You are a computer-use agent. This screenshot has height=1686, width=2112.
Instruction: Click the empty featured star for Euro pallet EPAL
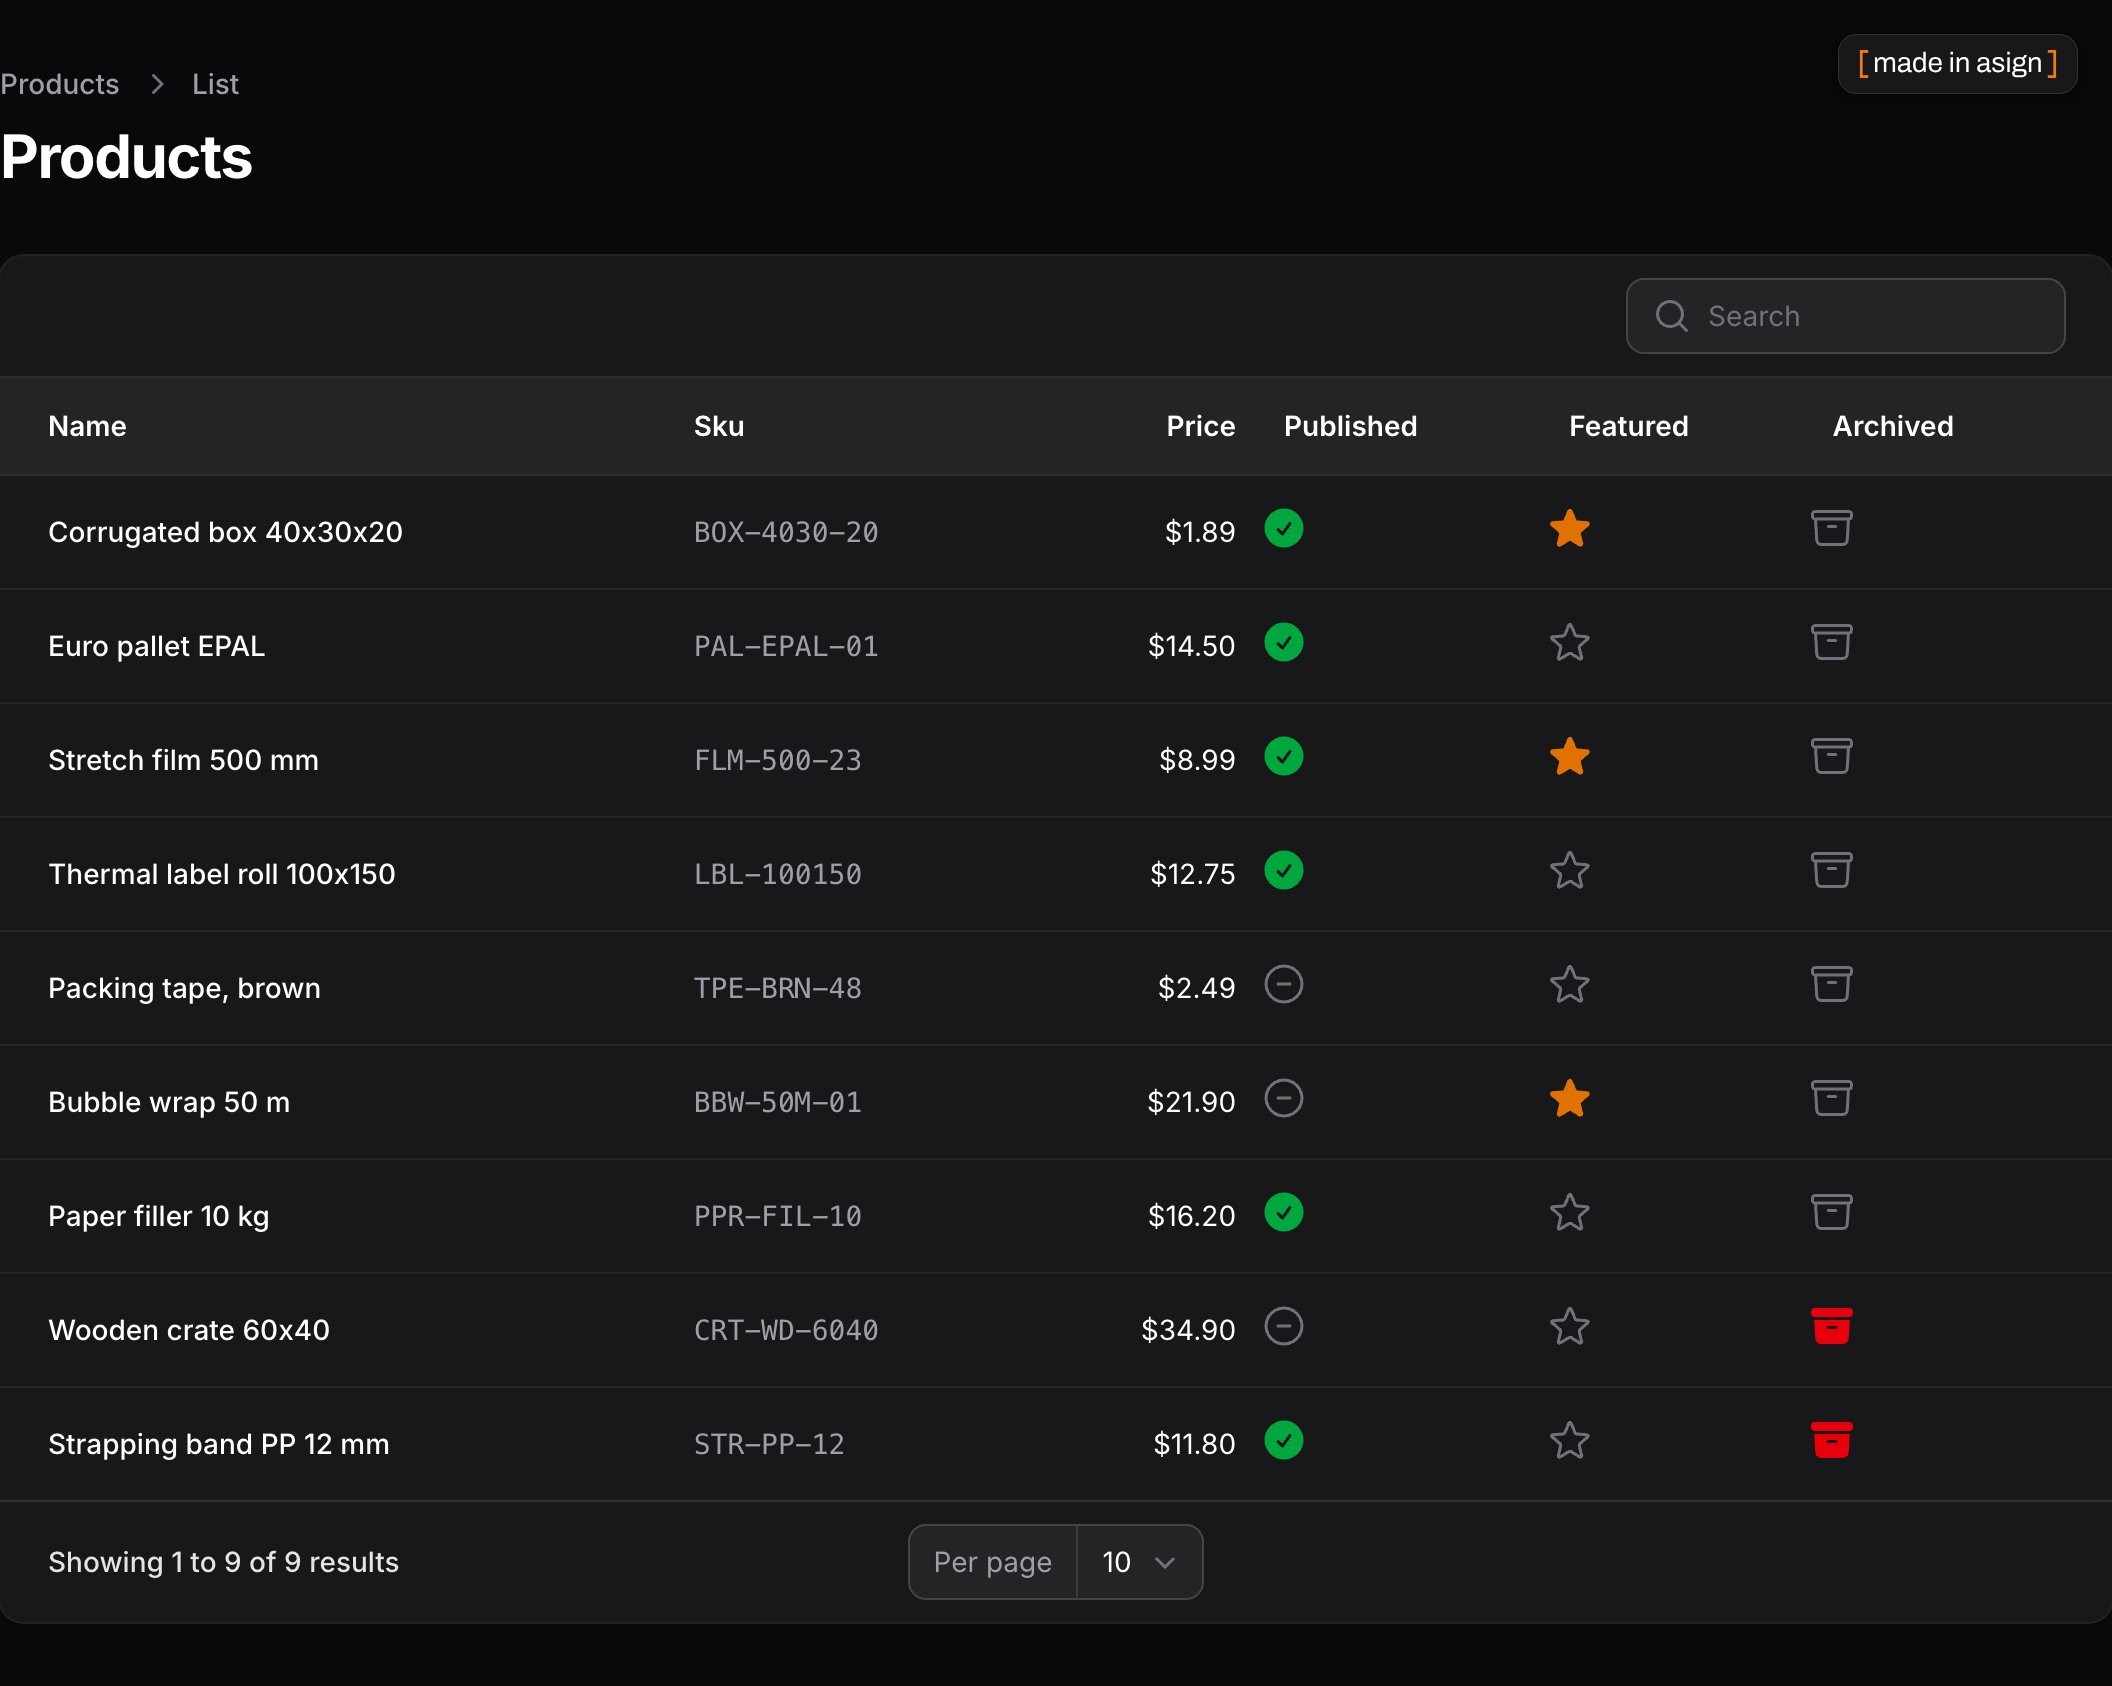(x=1569, y=643)
